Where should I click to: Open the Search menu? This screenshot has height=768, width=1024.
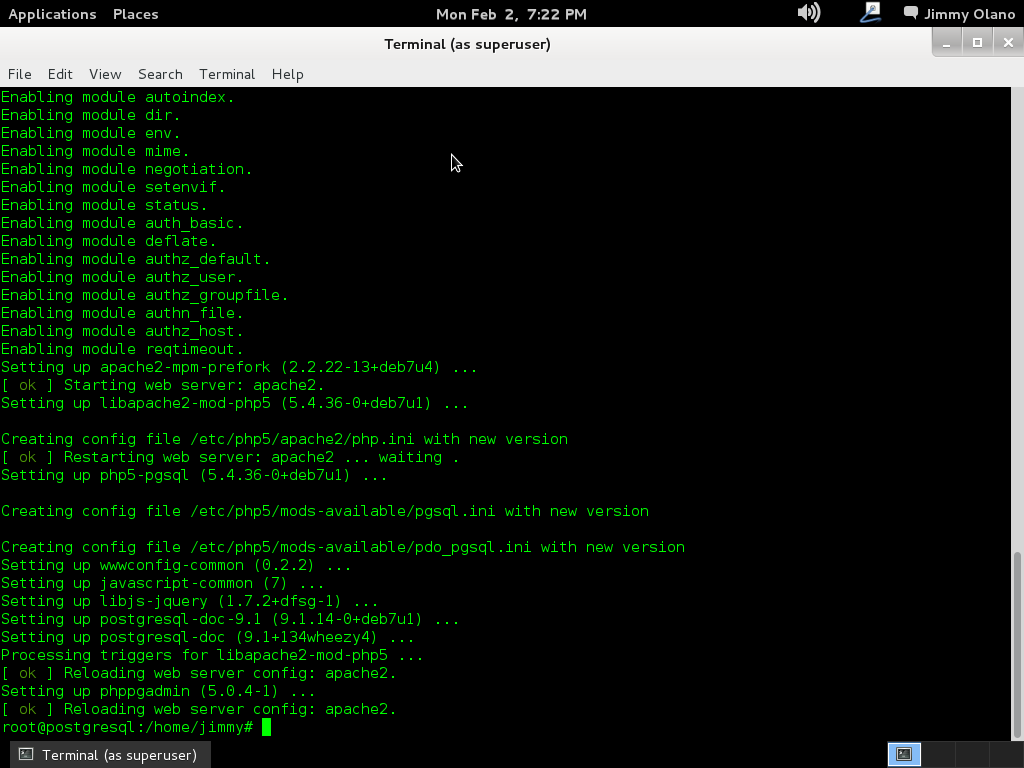pyautogui.click(x=160, y=74)
